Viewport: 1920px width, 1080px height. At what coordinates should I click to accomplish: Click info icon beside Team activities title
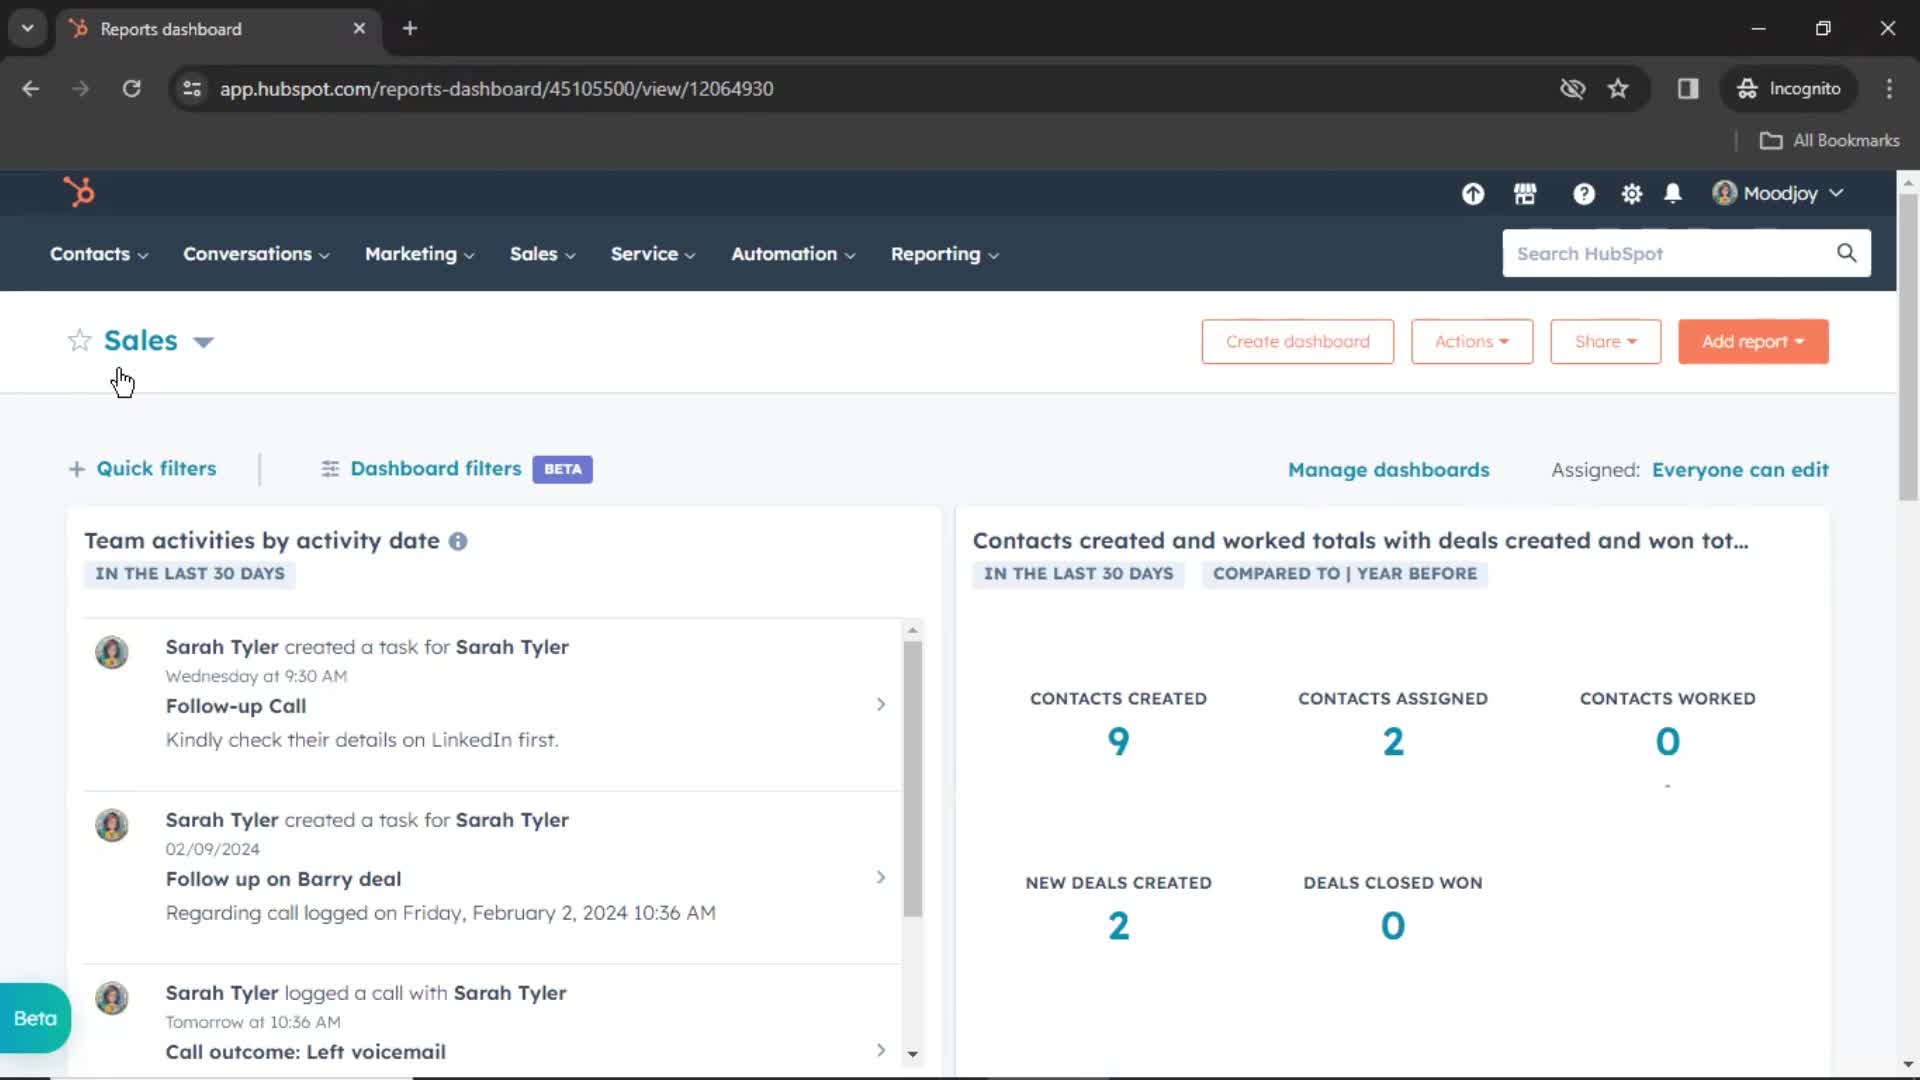(458, 541)
